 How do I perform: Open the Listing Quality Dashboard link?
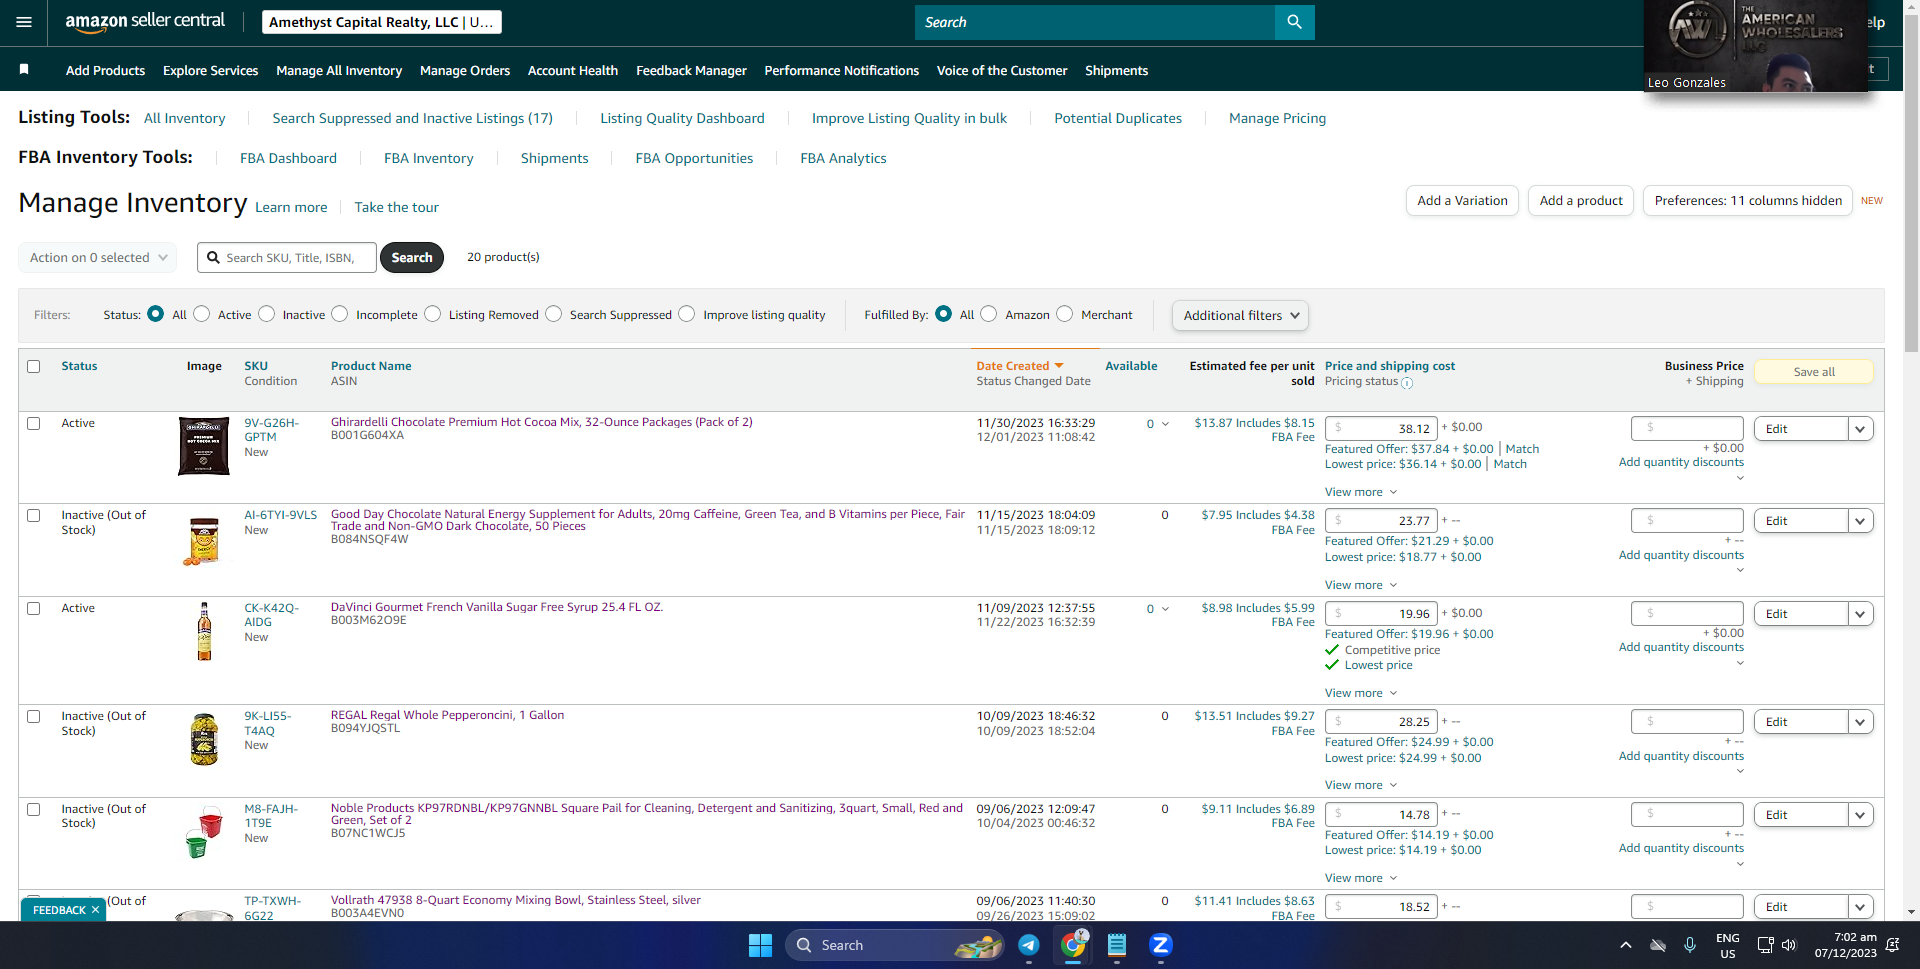point(682,118)
